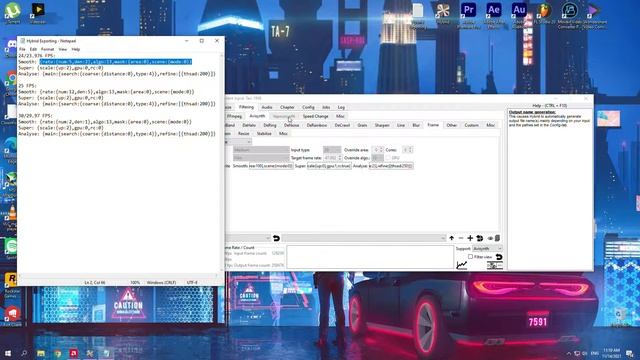Select the DeCrawl filter tab
Viewport: 640px width, 360px height.
coord(342,125)
